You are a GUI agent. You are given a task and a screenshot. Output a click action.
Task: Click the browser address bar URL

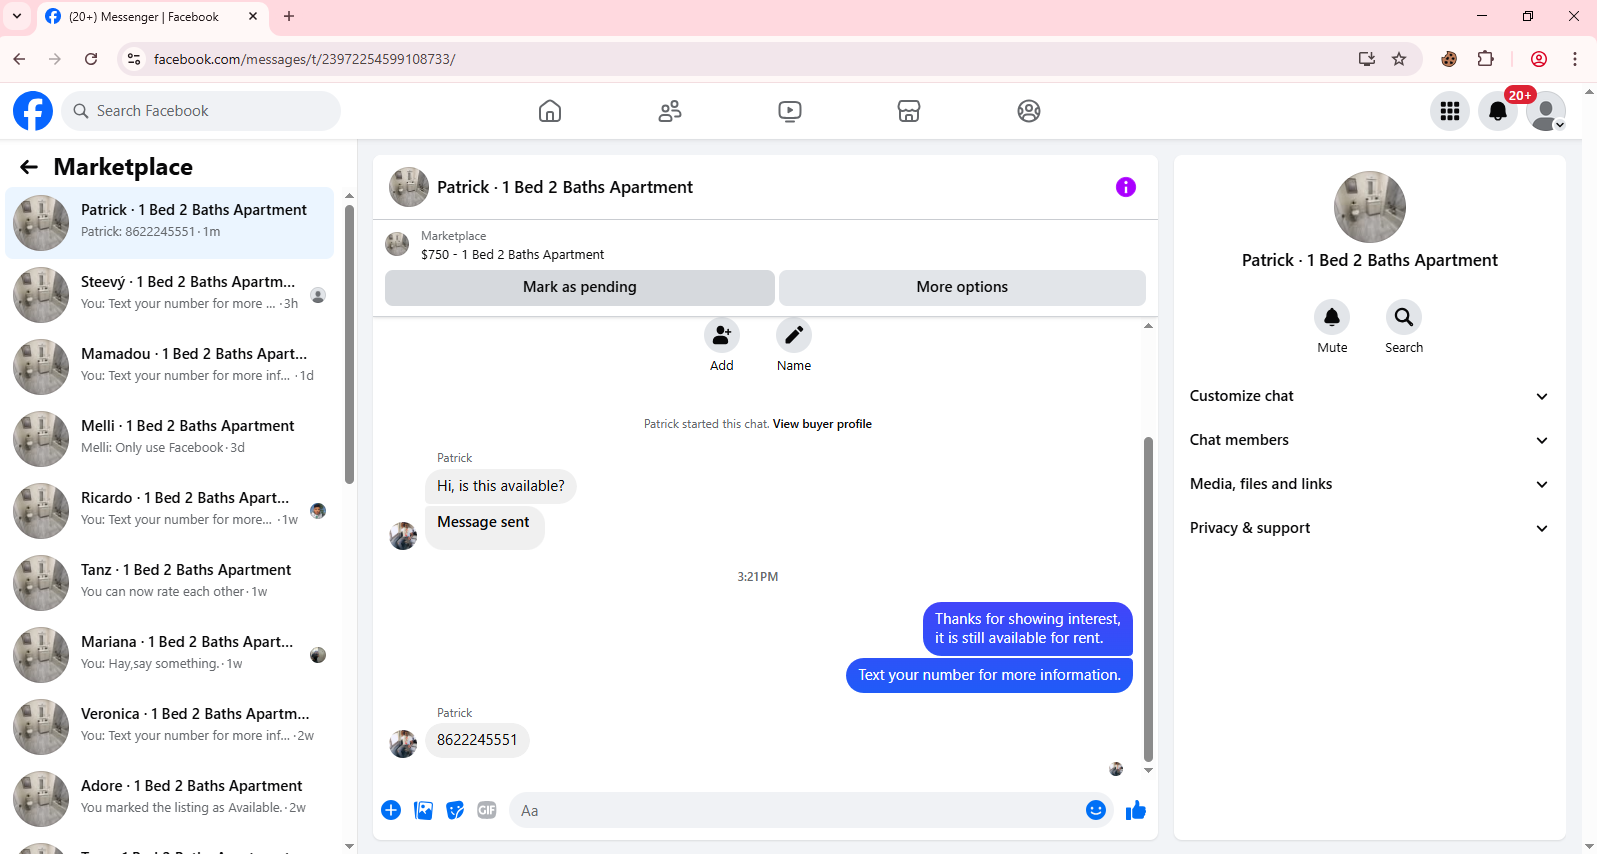304,59
